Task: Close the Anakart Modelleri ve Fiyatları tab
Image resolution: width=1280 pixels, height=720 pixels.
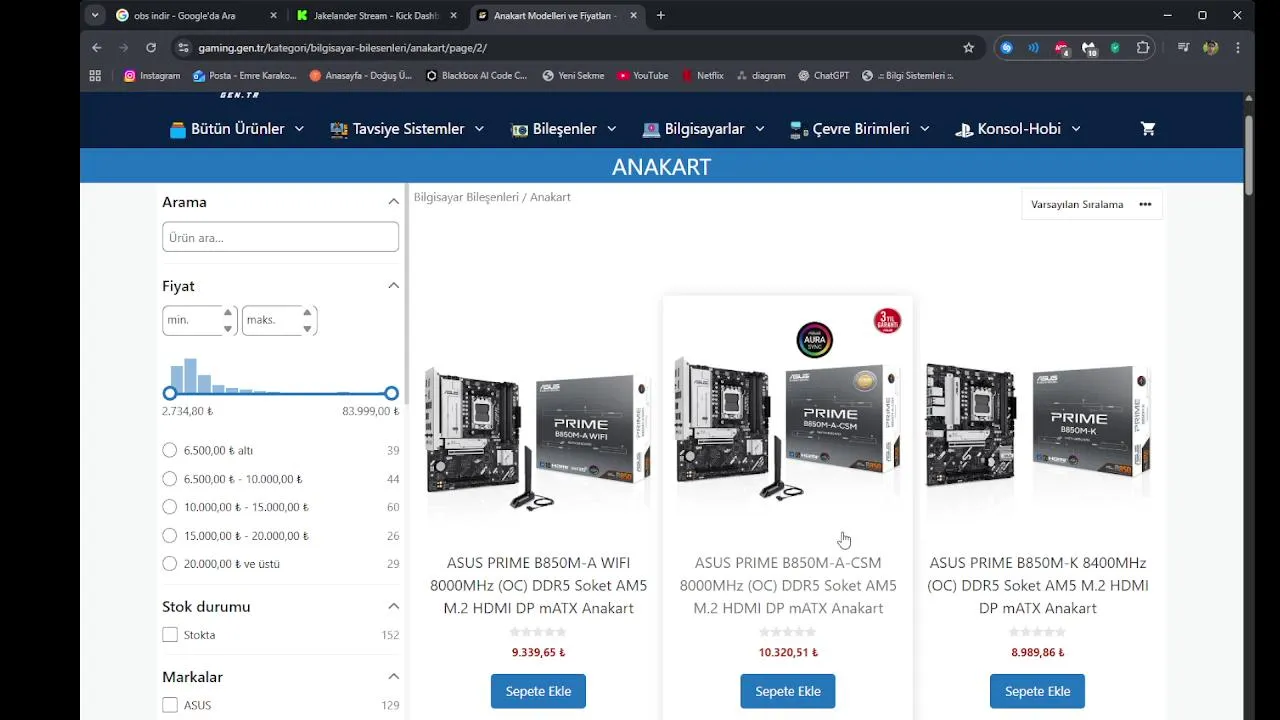Action: point(634,15)
